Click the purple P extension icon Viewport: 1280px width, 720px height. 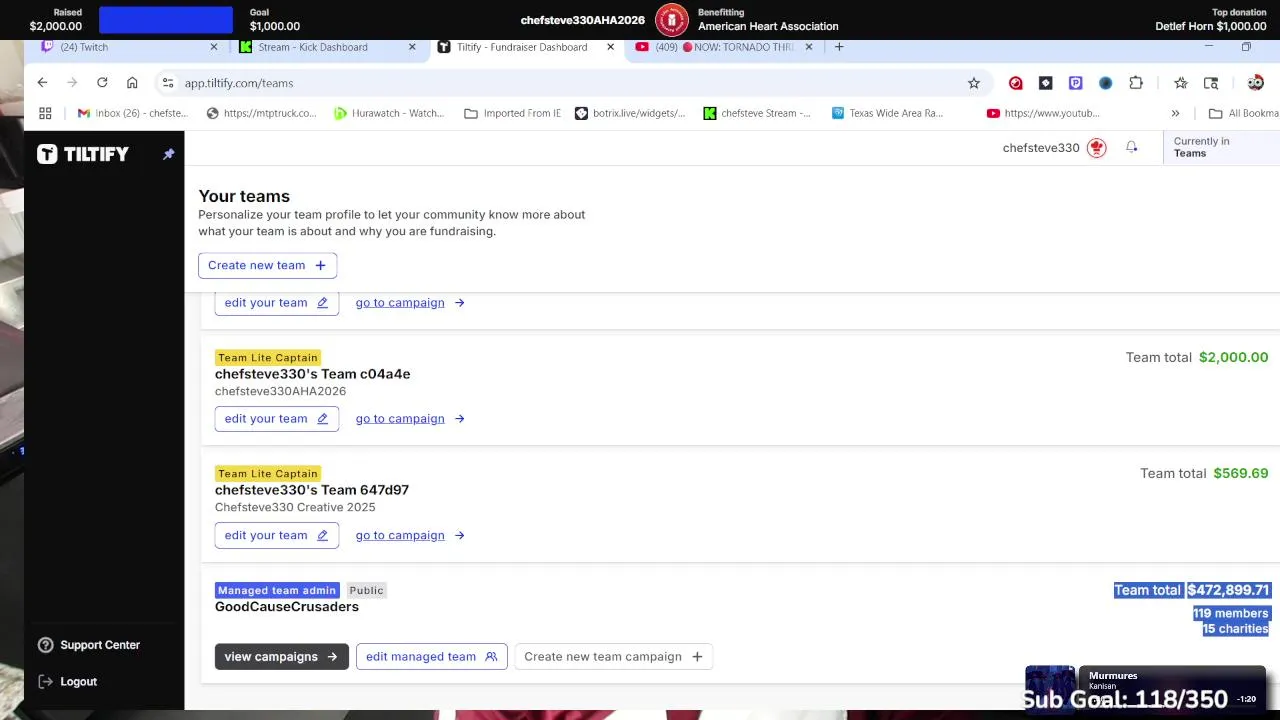[x=1076, y=83]
